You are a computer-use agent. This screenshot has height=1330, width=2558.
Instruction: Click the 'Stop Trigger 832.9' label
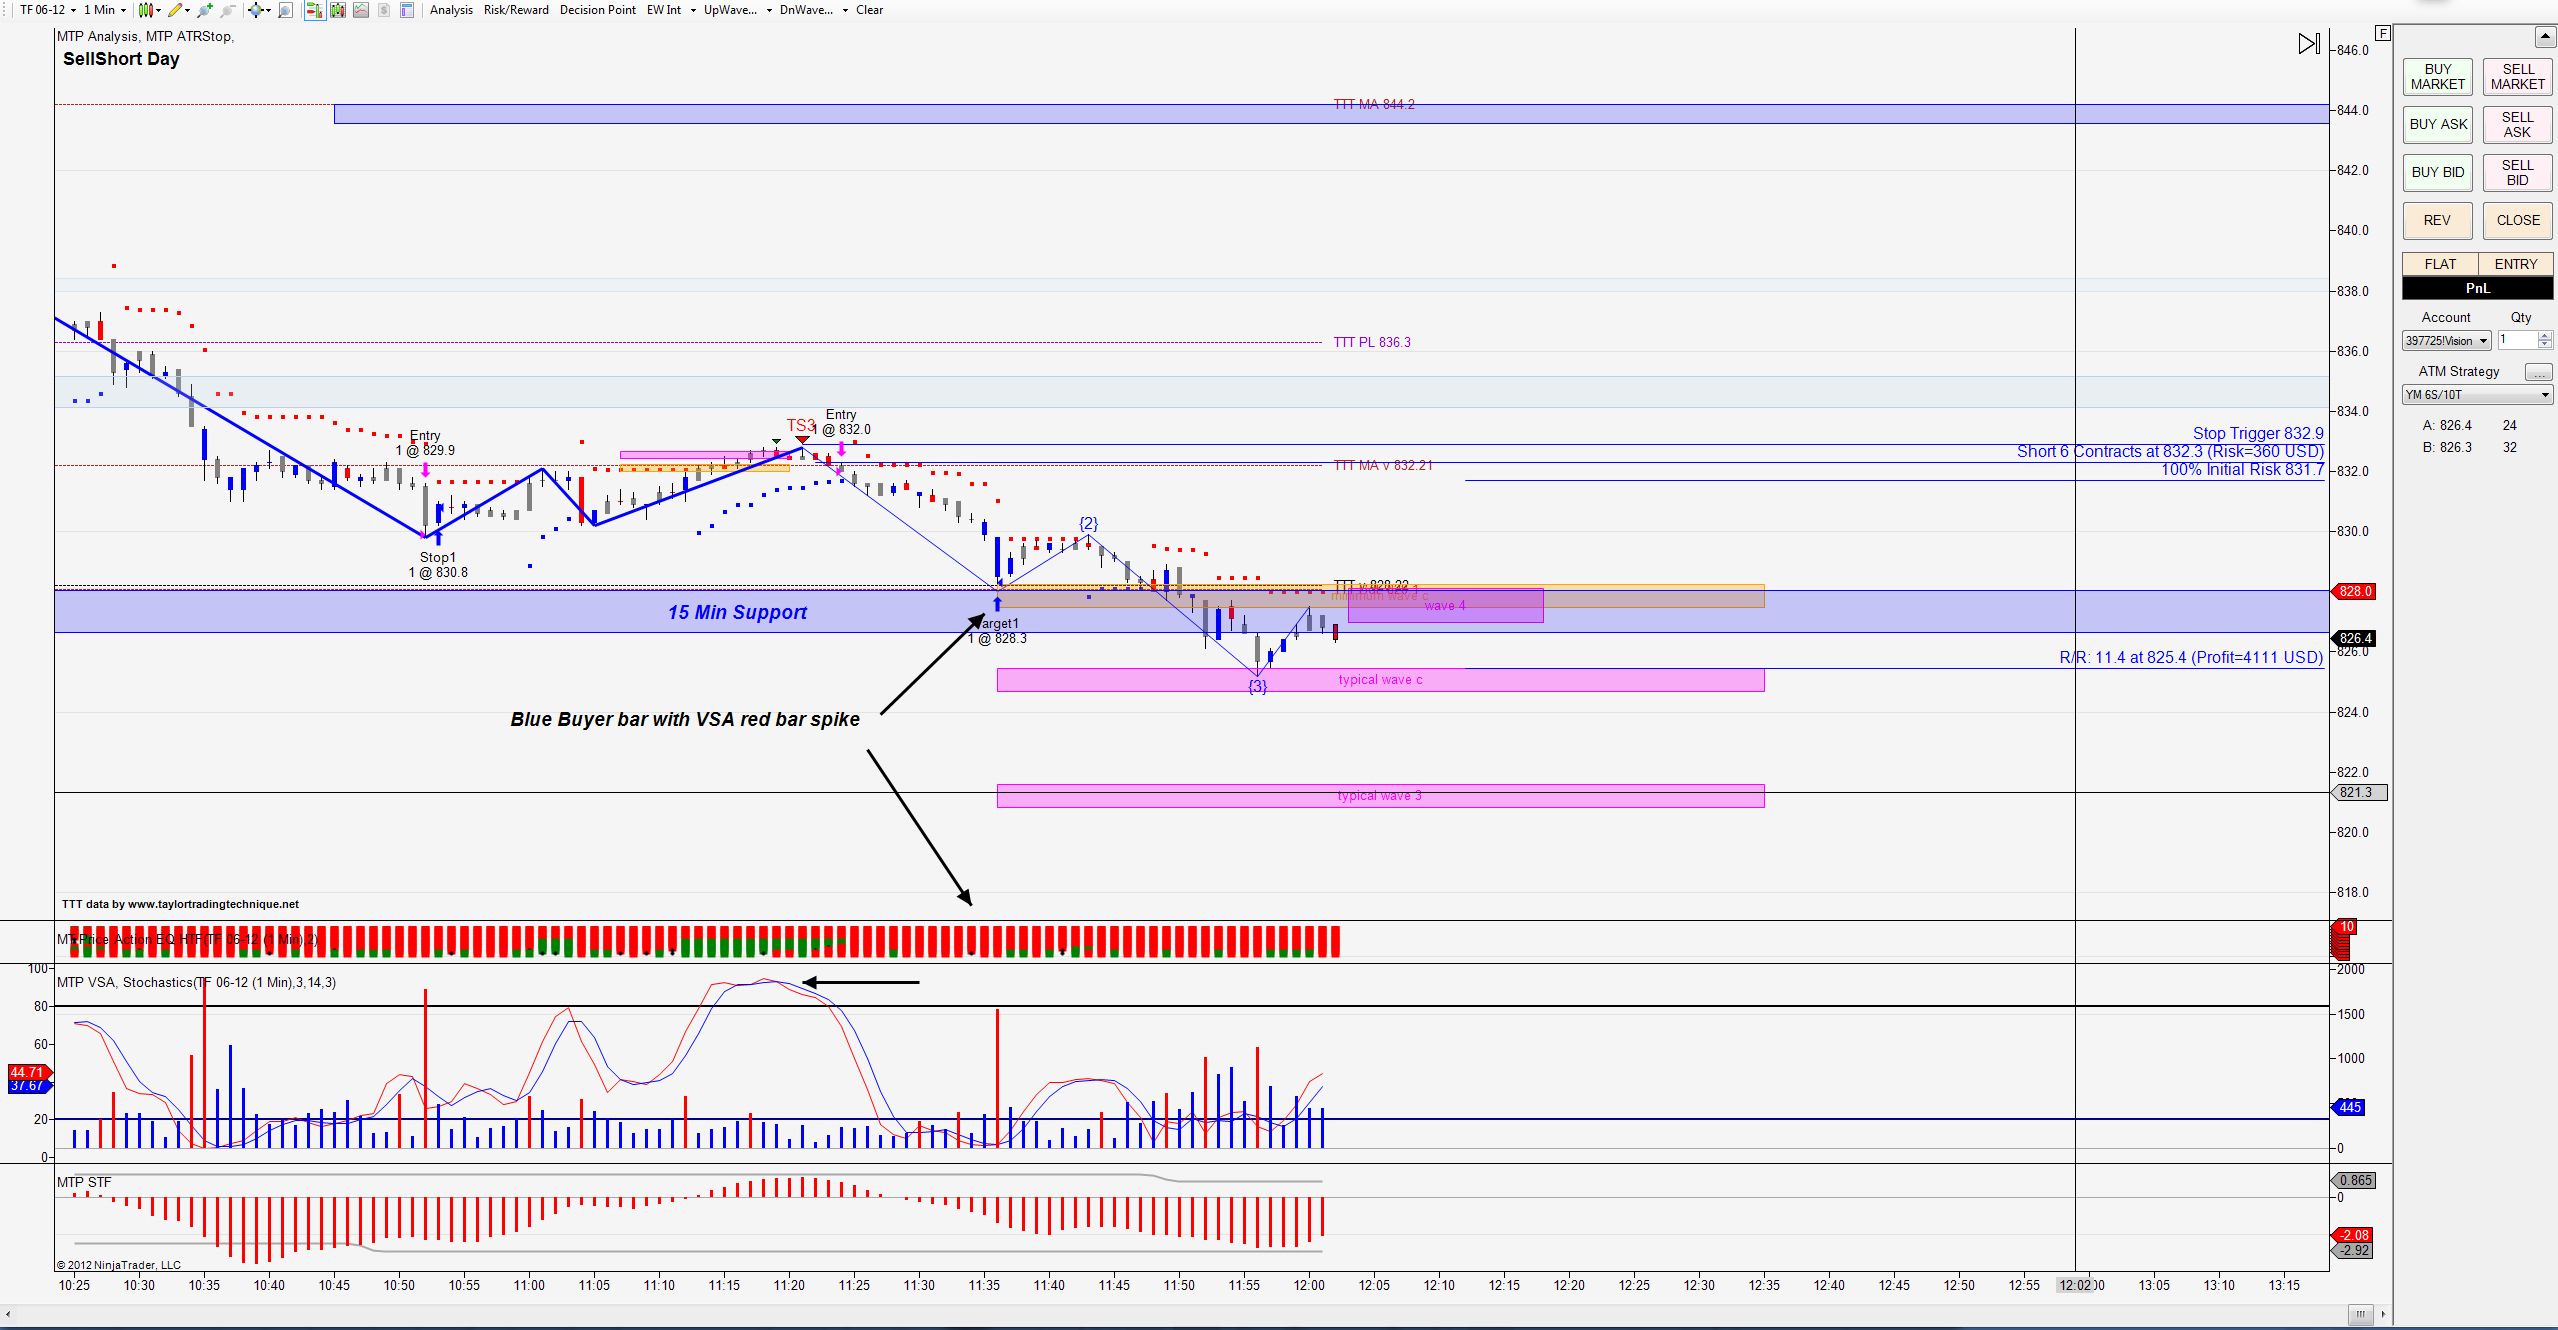coord(2258,433)
